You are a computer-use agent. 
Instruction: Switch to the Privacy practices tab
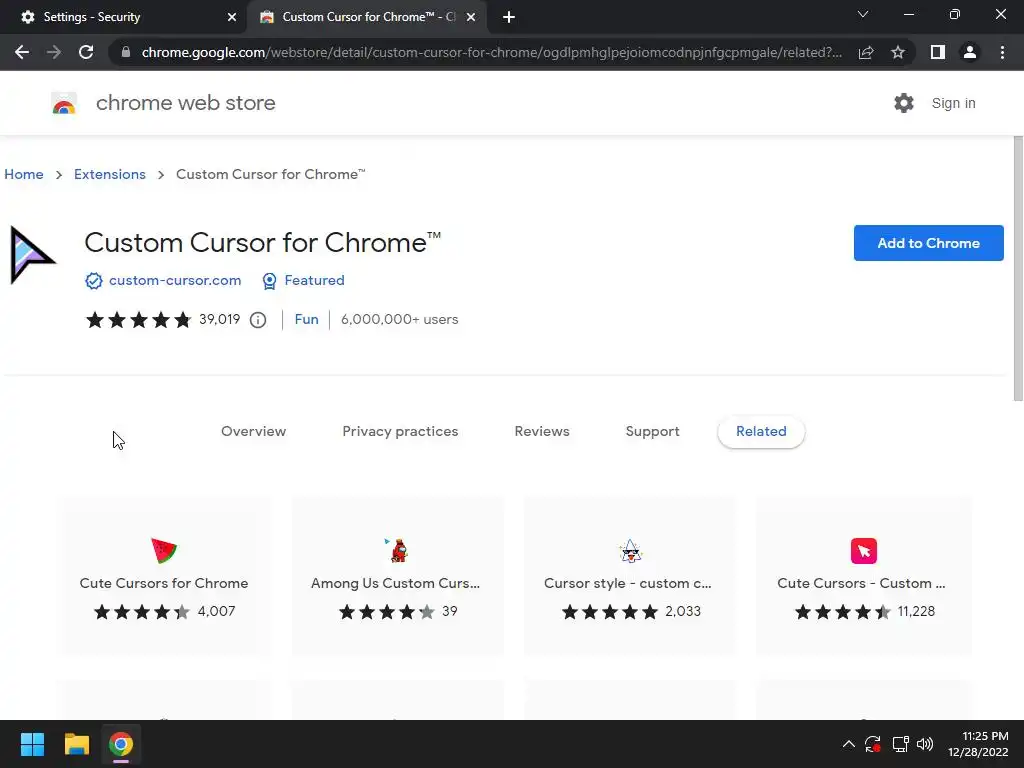click(400, 432)
